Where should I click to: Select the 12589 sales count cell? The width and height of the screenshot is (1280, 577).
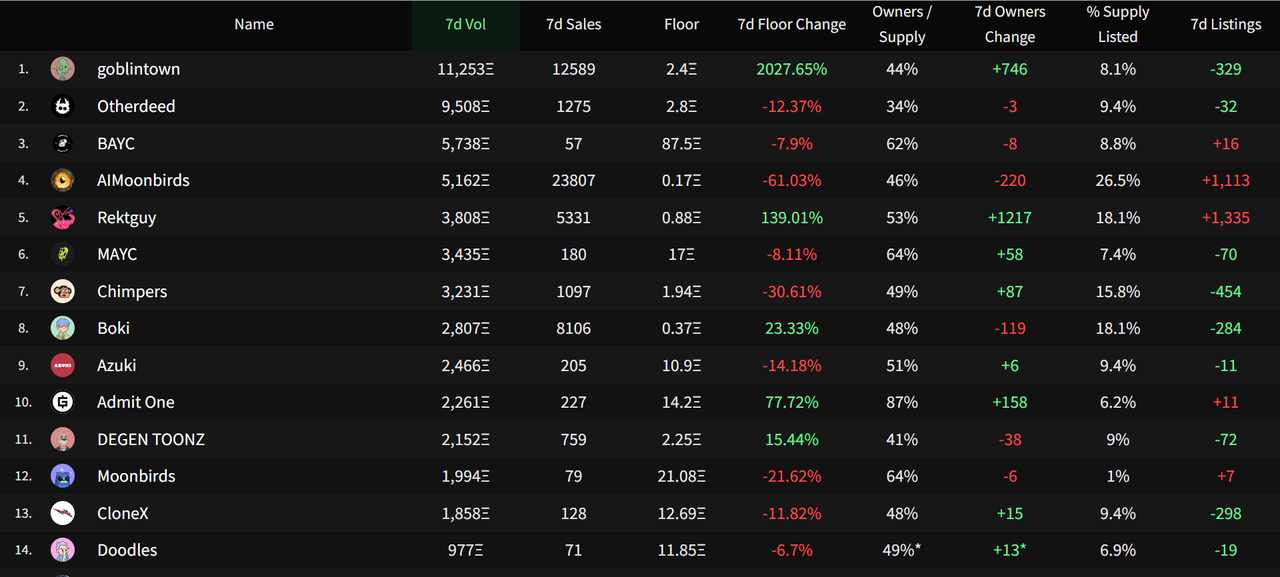pos(574,69)
